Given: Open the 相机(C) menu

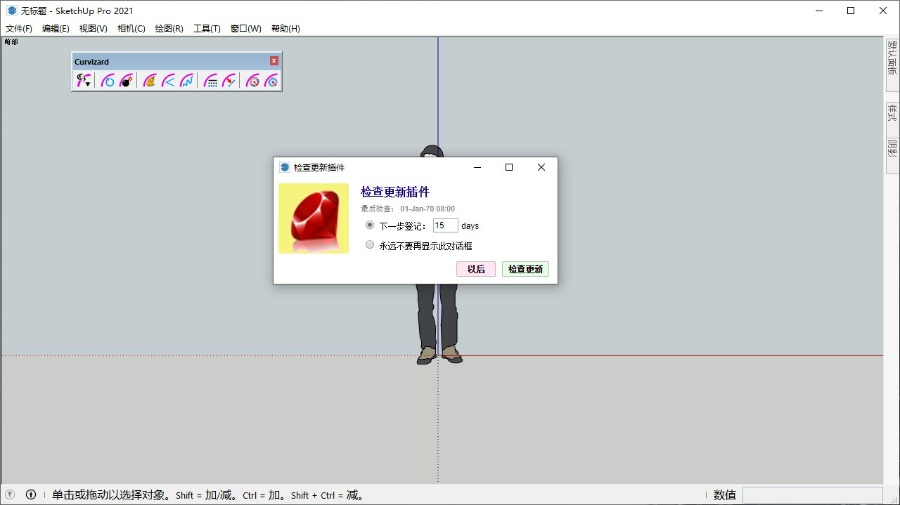Looking at the screenshot, I should tap(131, 28).
